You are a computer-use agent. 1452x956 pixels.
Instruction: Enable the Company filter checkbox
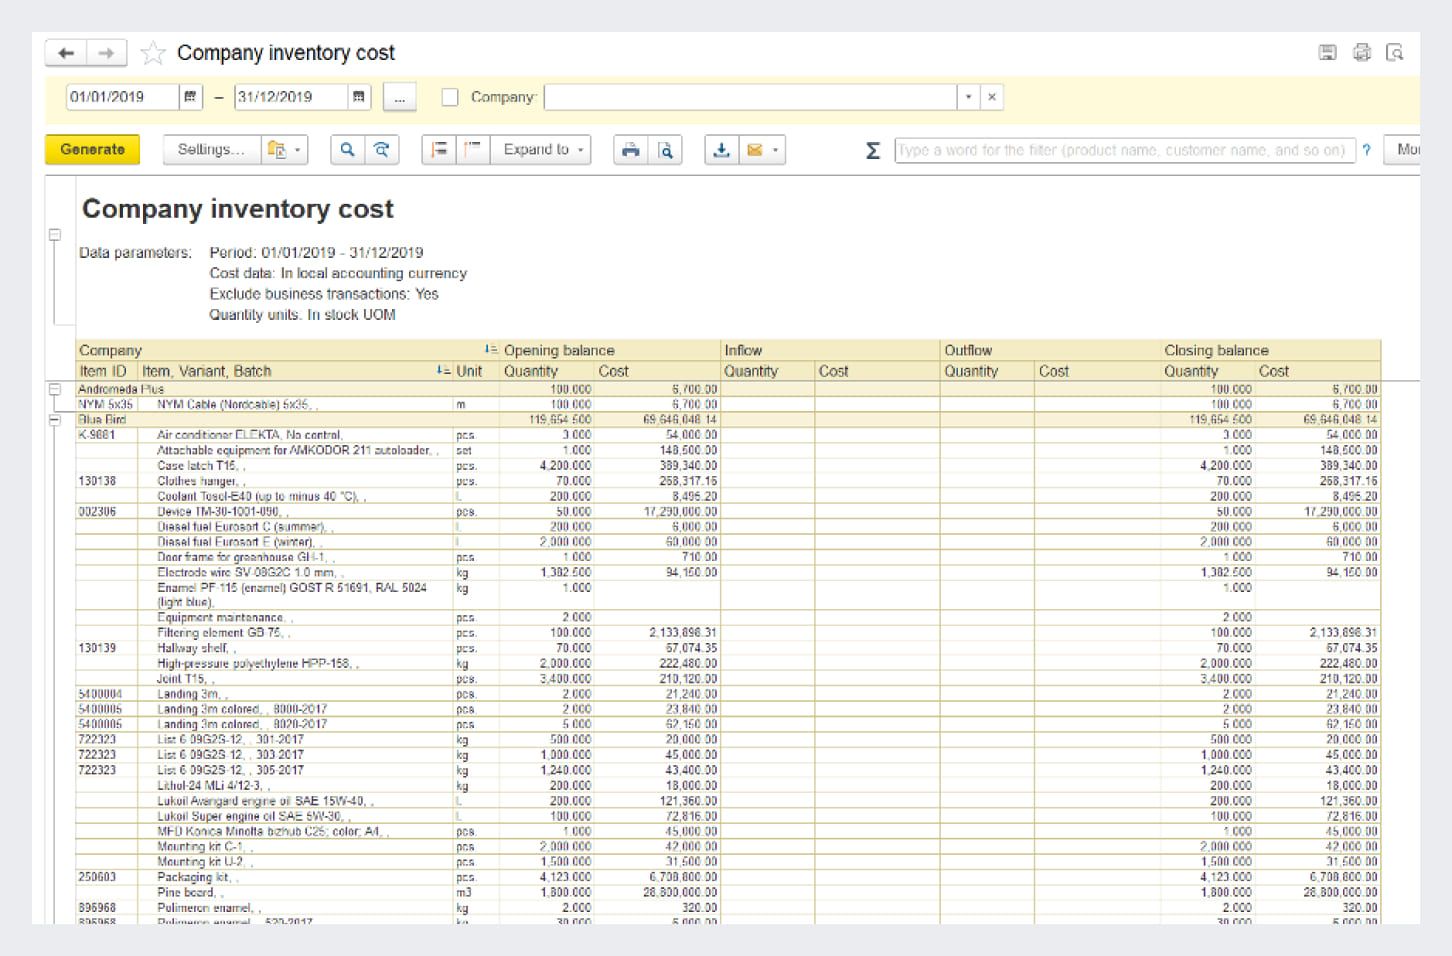point(450,97)
